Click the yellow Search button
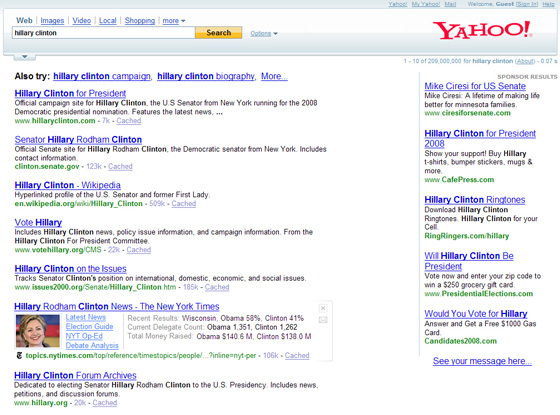The width and height of the screenshot is (560, 415). 219,33
